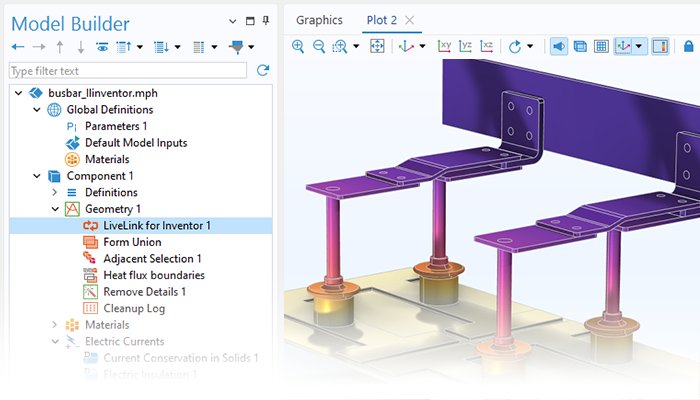Click the tree filter funnel icon
This screenshot has height=400, width=700.
point(237,47)
